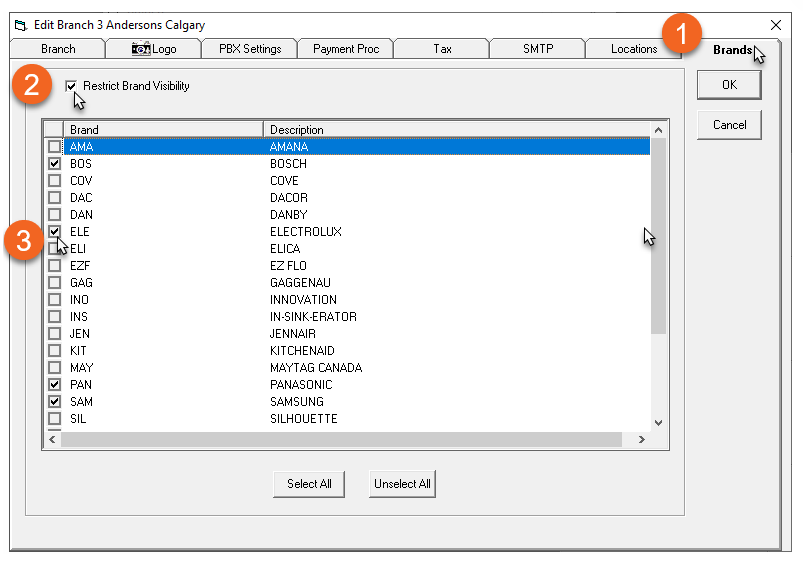The image size is (803, 563).
Task: Uncheck the BOS brand checkbox
Action: [x=54, y=163]
